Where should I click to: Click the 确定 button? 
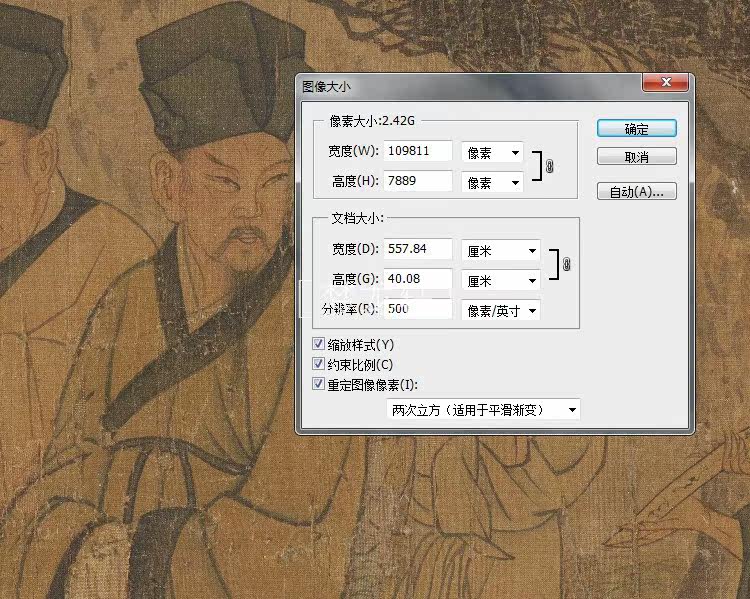click(637, 128)
